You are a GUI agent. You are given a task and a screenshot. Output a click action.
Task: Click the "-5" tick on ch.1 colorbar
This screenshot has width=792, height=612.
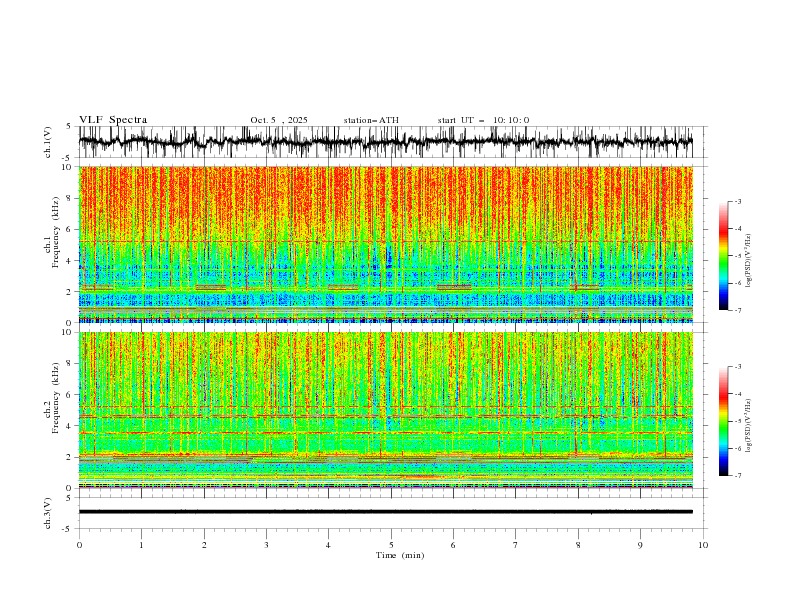[x=737, y=256]
